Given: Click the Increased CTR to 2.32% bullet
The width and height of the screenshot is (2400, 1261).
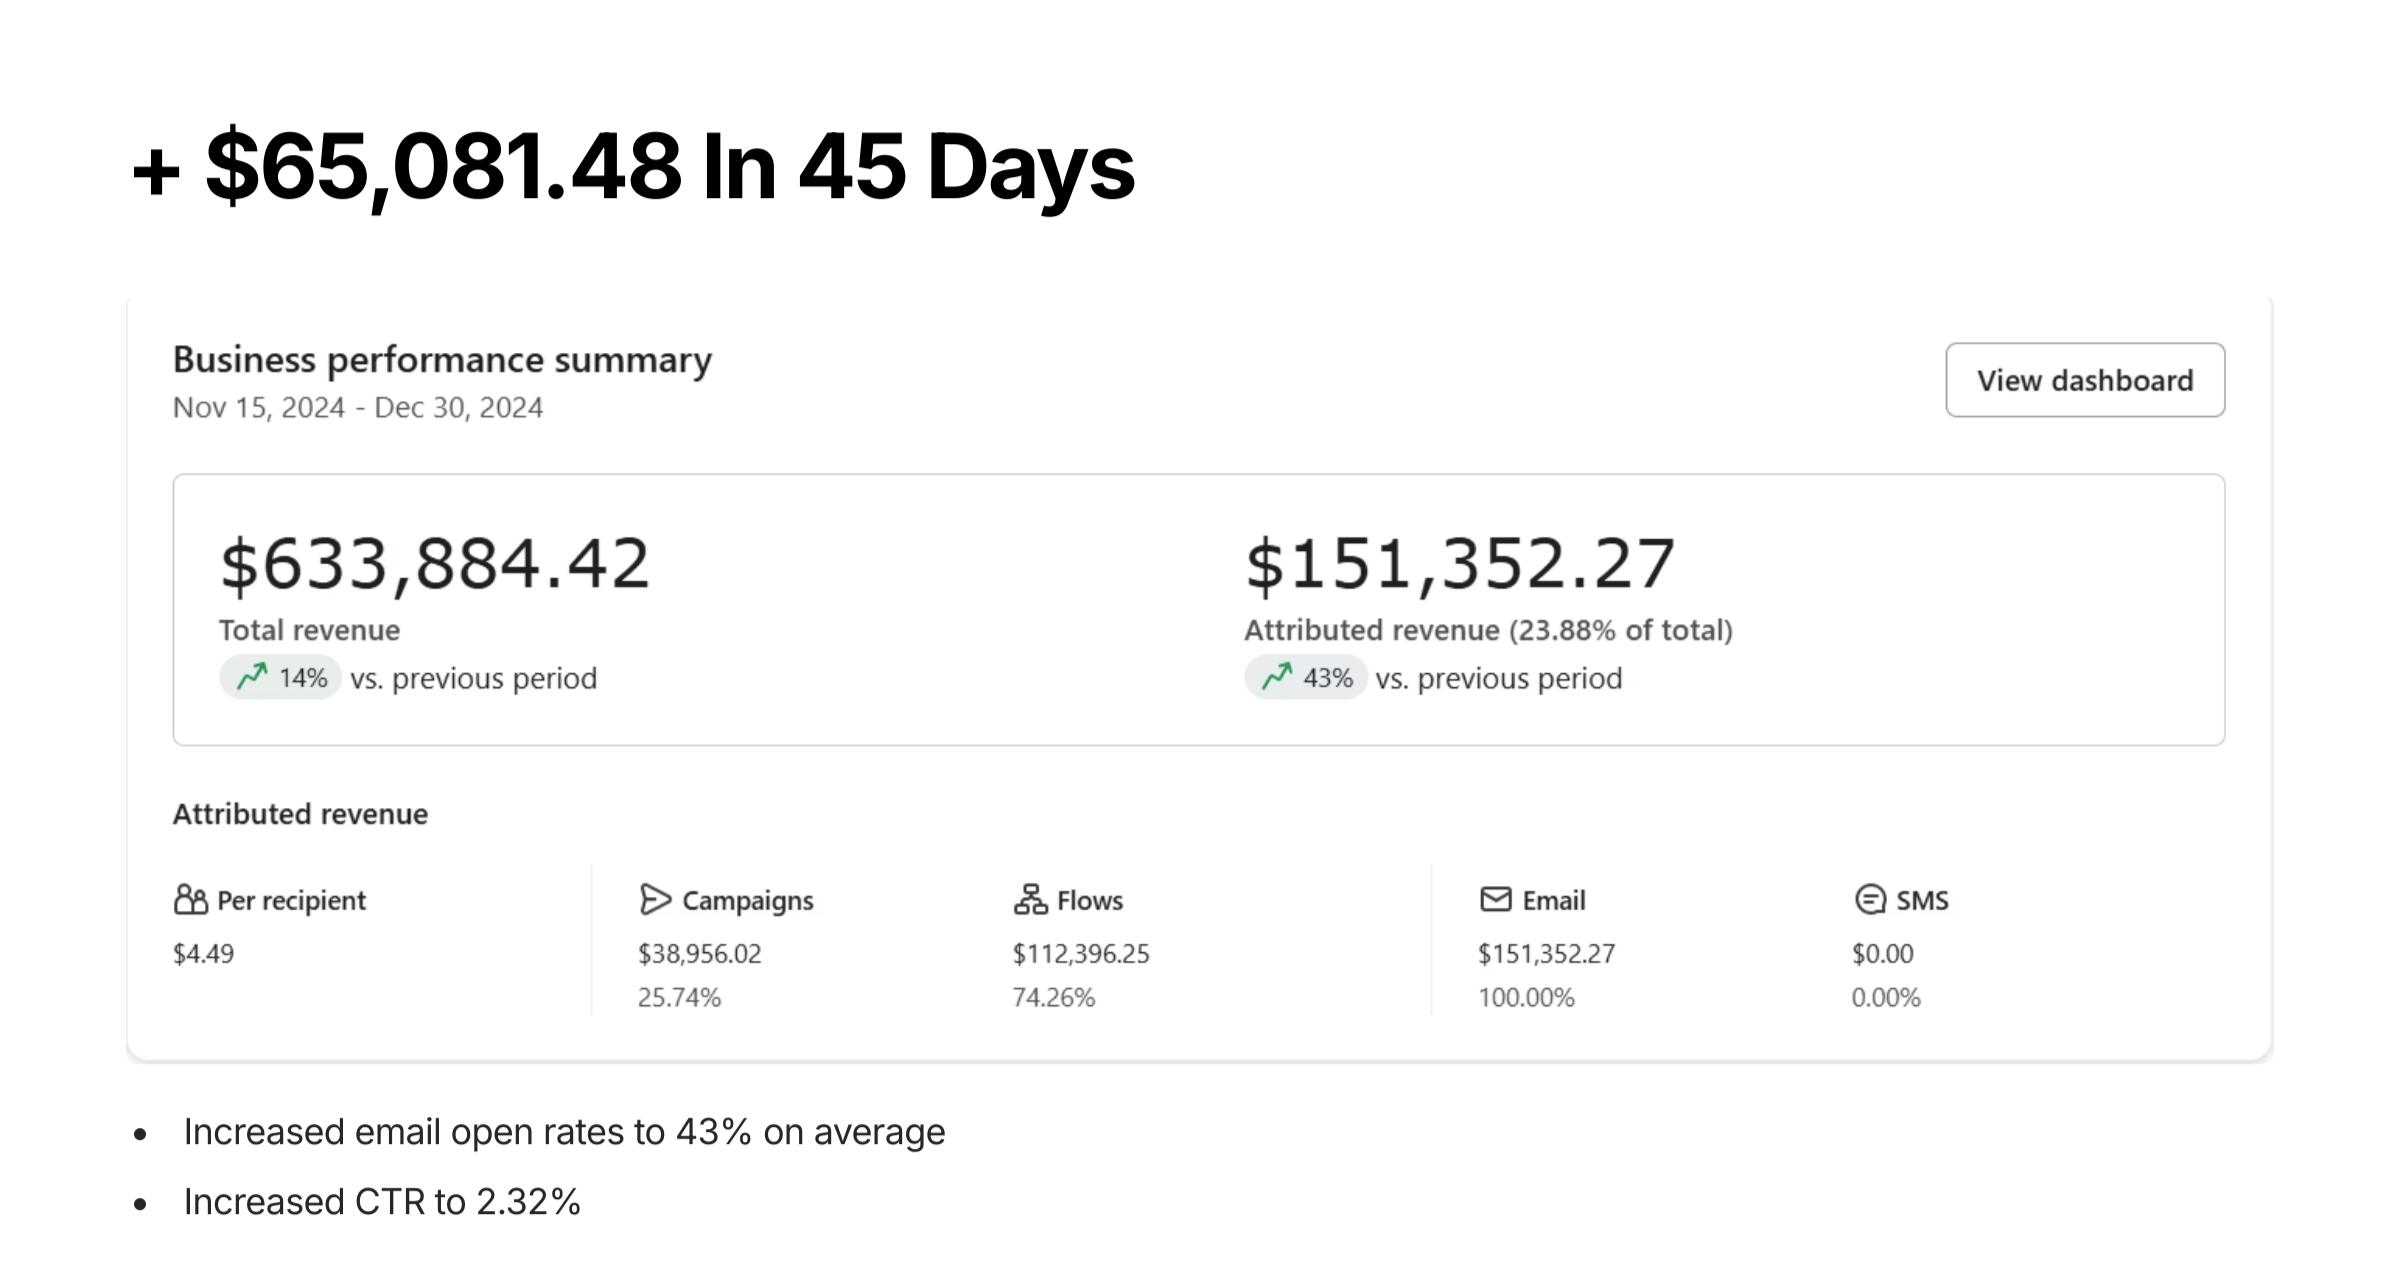Looking at the screenshot, I should point(381,1201).
